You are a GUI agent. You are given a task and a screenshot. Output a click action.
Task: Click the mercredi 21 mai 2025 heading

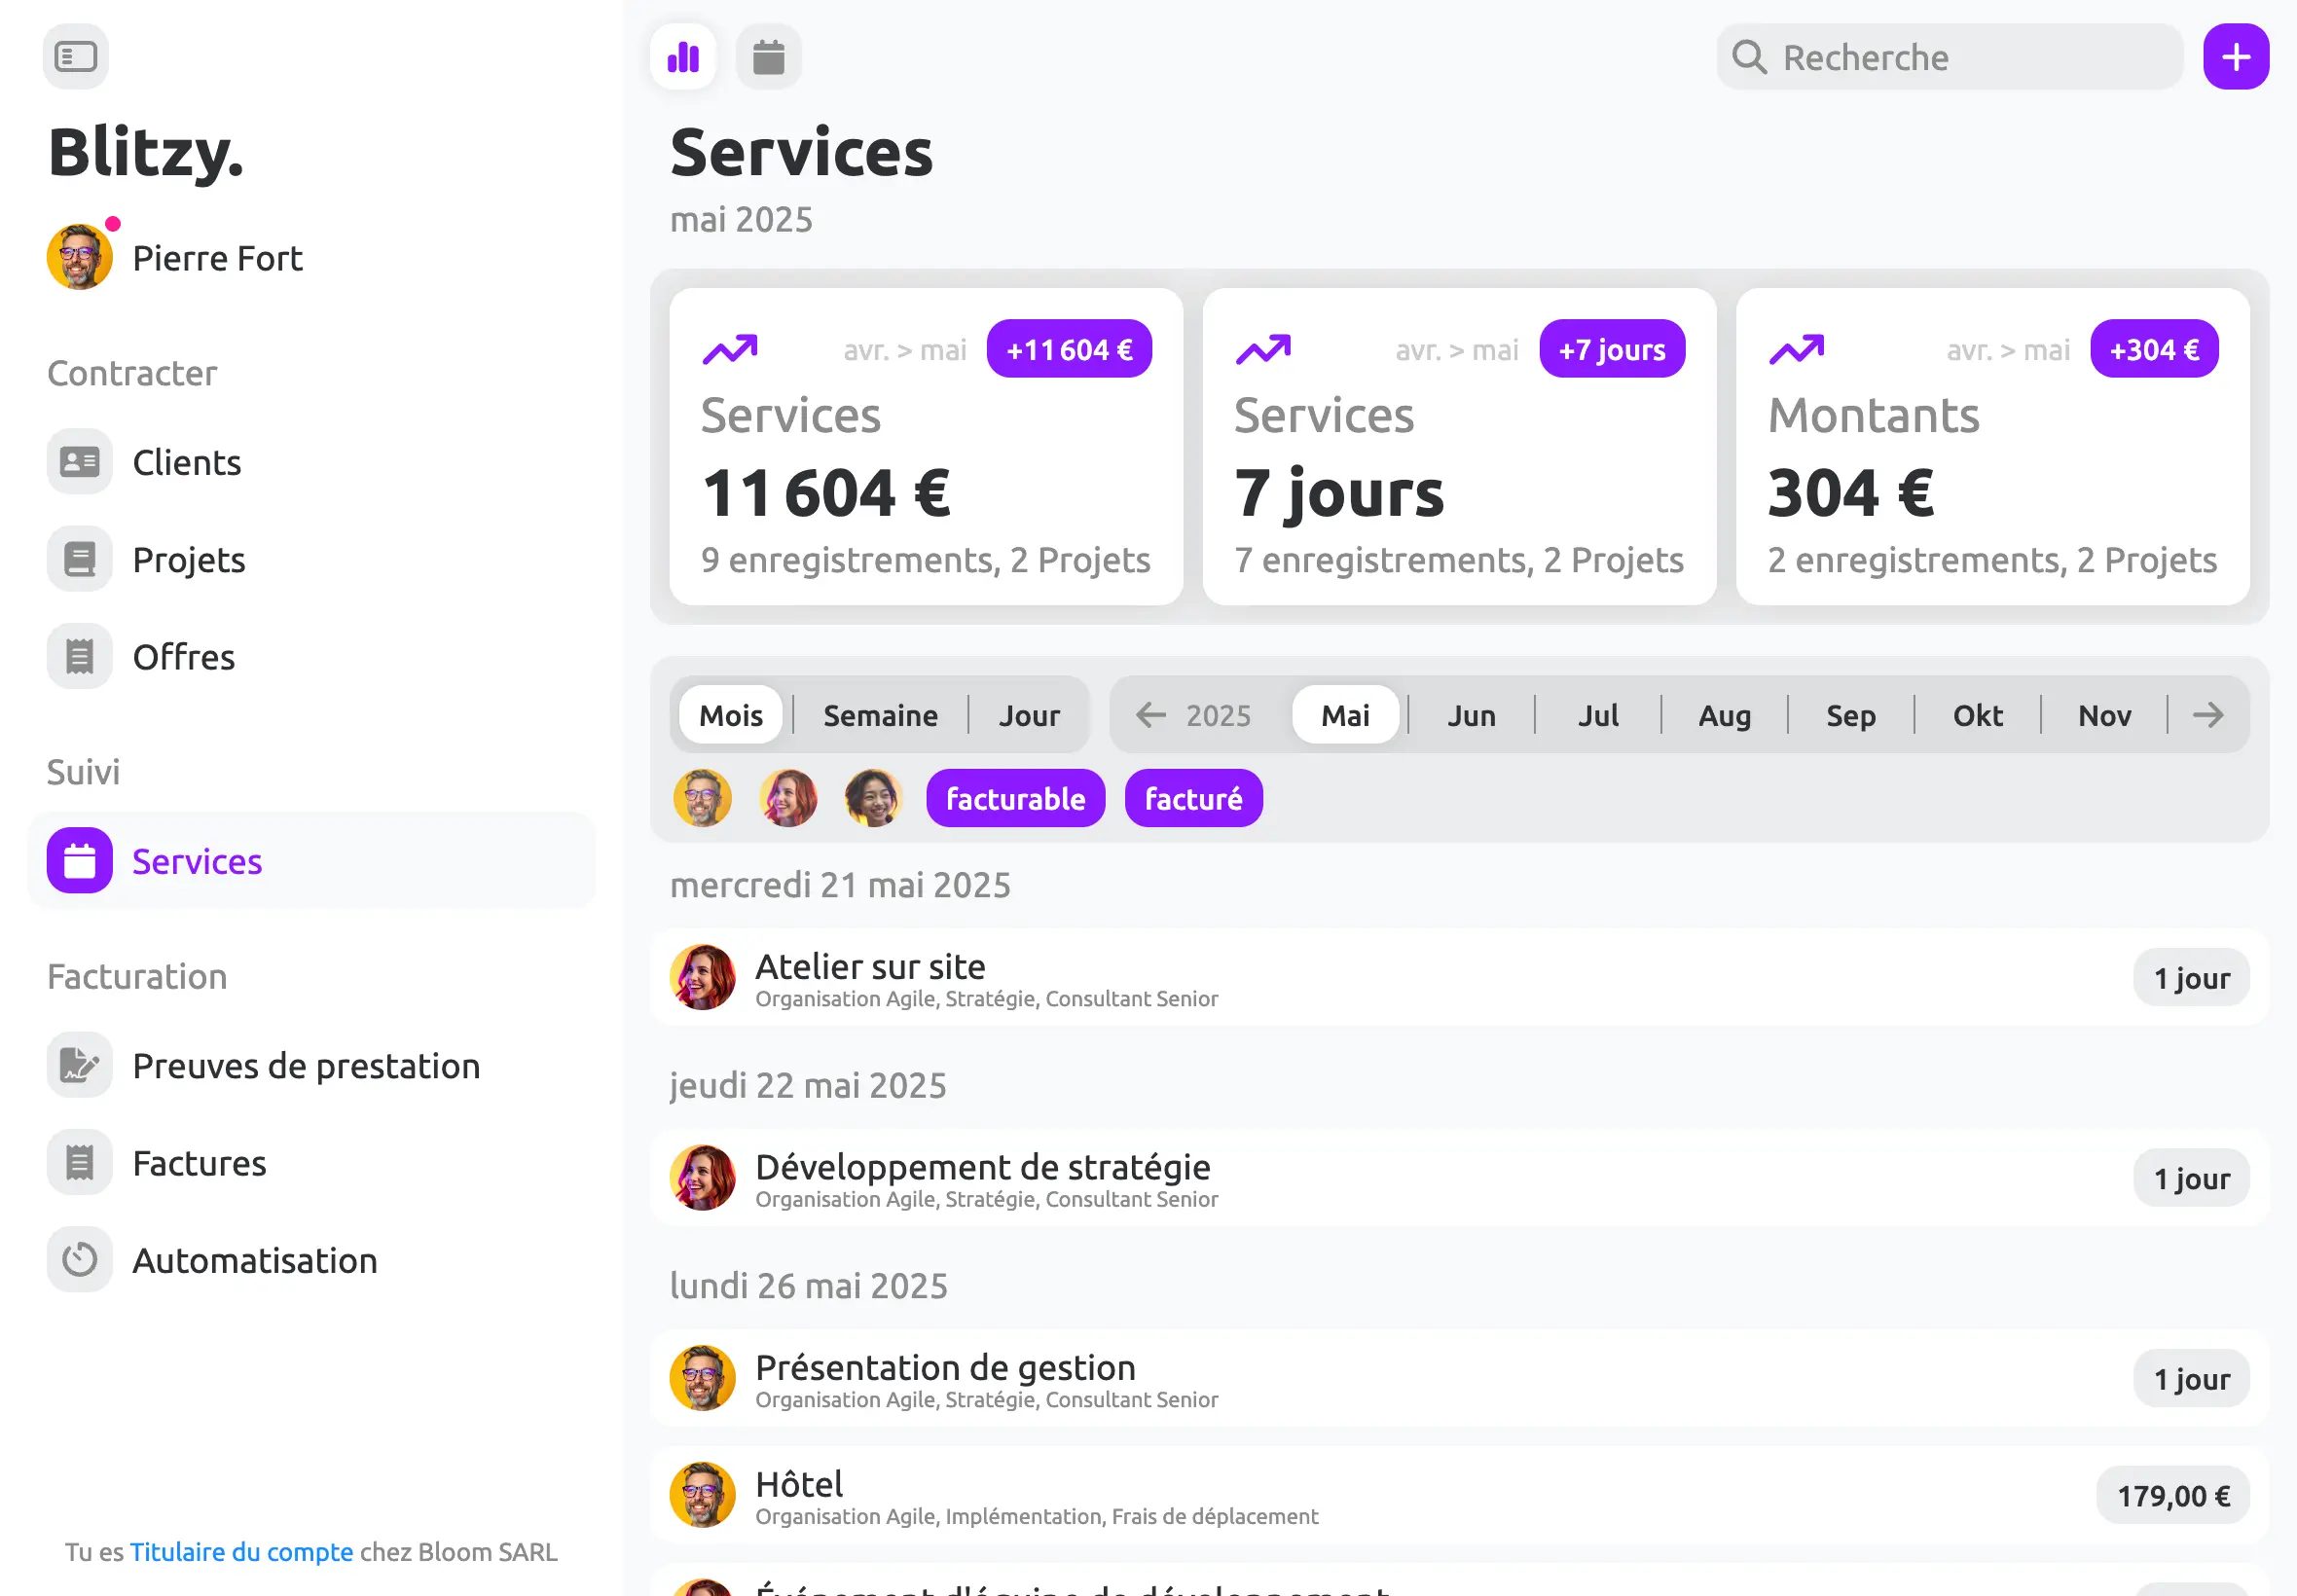click(x=840, y=885)
